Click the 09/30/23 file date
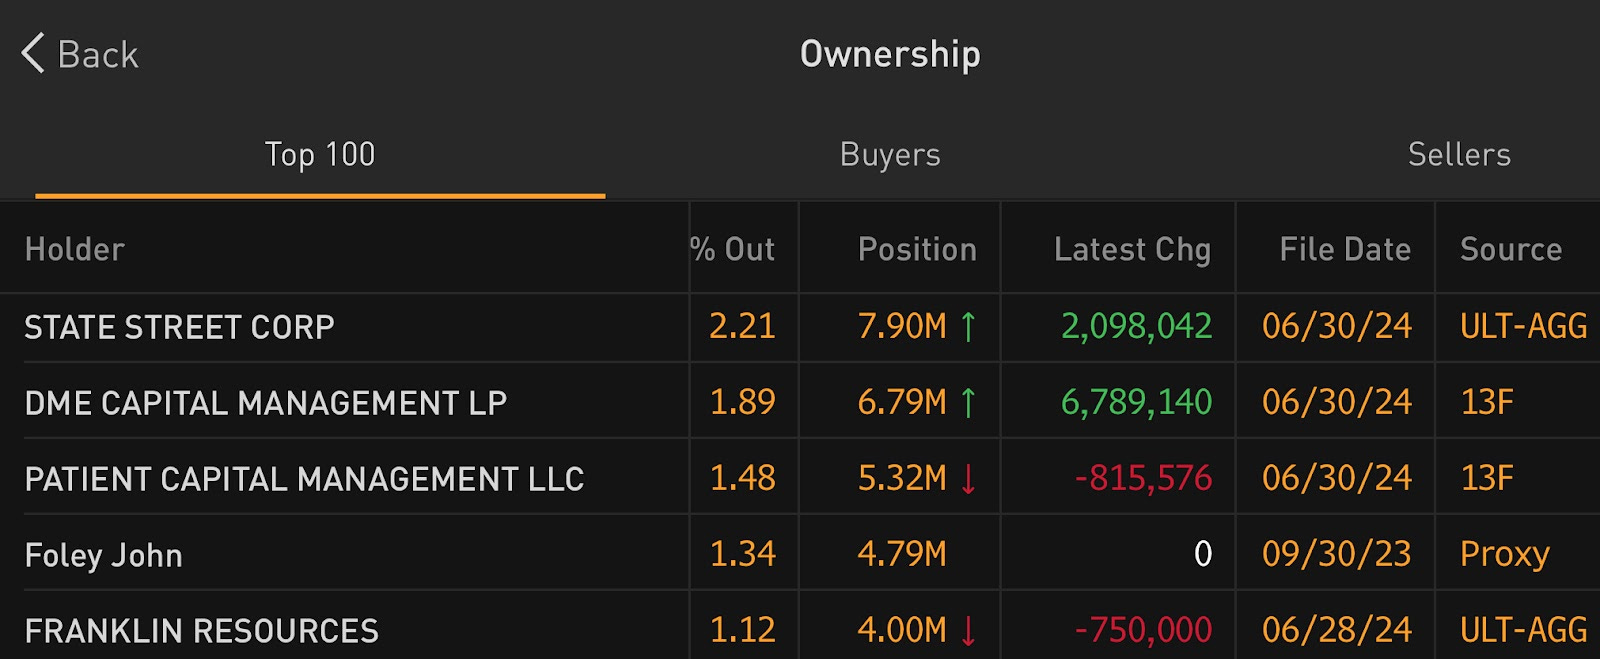The width and height of the screenshot is (1600, 659). [1337, 554]
